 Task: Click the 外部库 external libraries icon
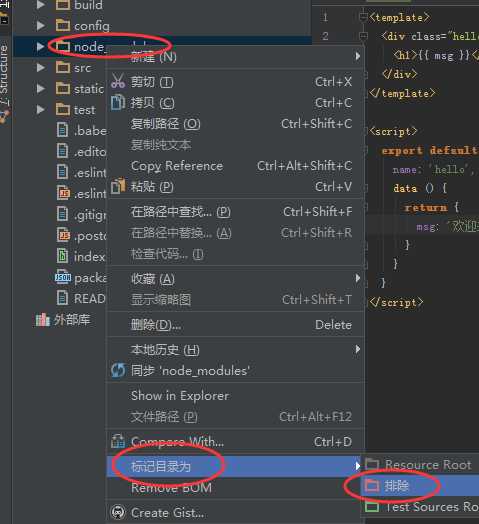[x=42, y=320]
